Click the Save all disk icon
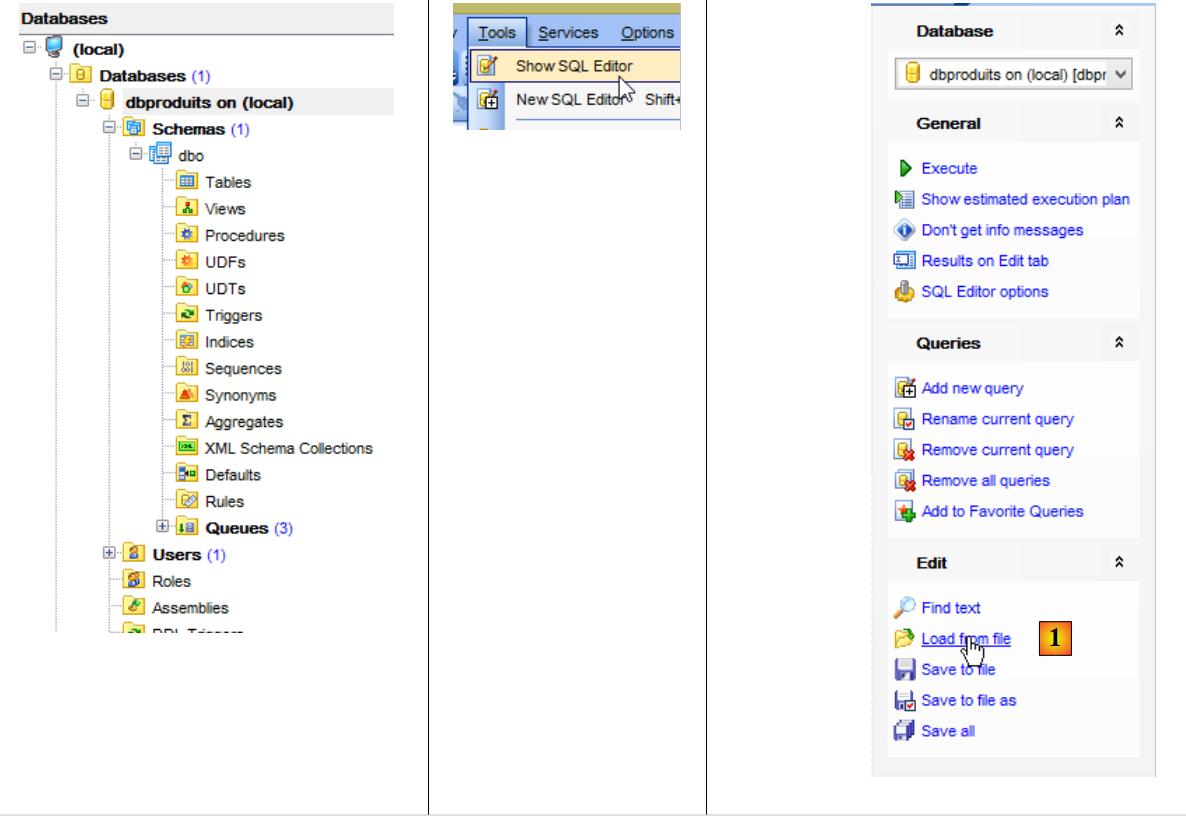The image size is (1186, 822). (905, 731)
